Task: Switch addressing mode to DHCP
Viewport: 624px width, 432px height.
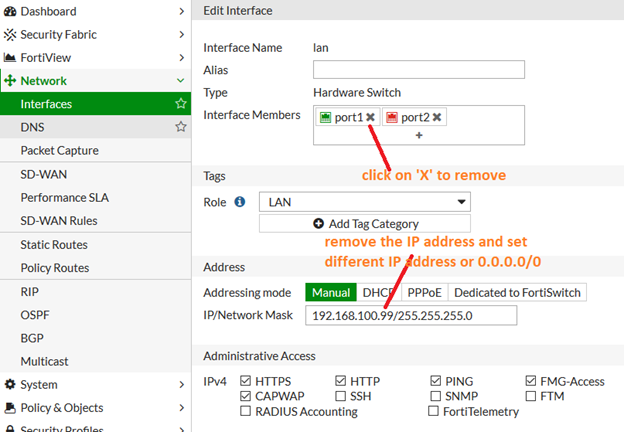Action: tap(378, 293)
